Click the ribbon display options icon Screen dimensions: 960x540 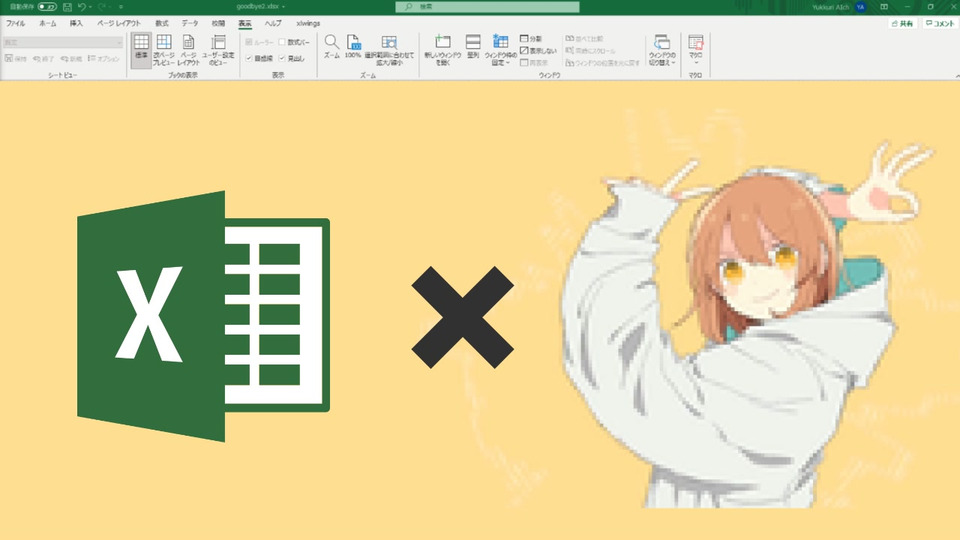point(884,7)
